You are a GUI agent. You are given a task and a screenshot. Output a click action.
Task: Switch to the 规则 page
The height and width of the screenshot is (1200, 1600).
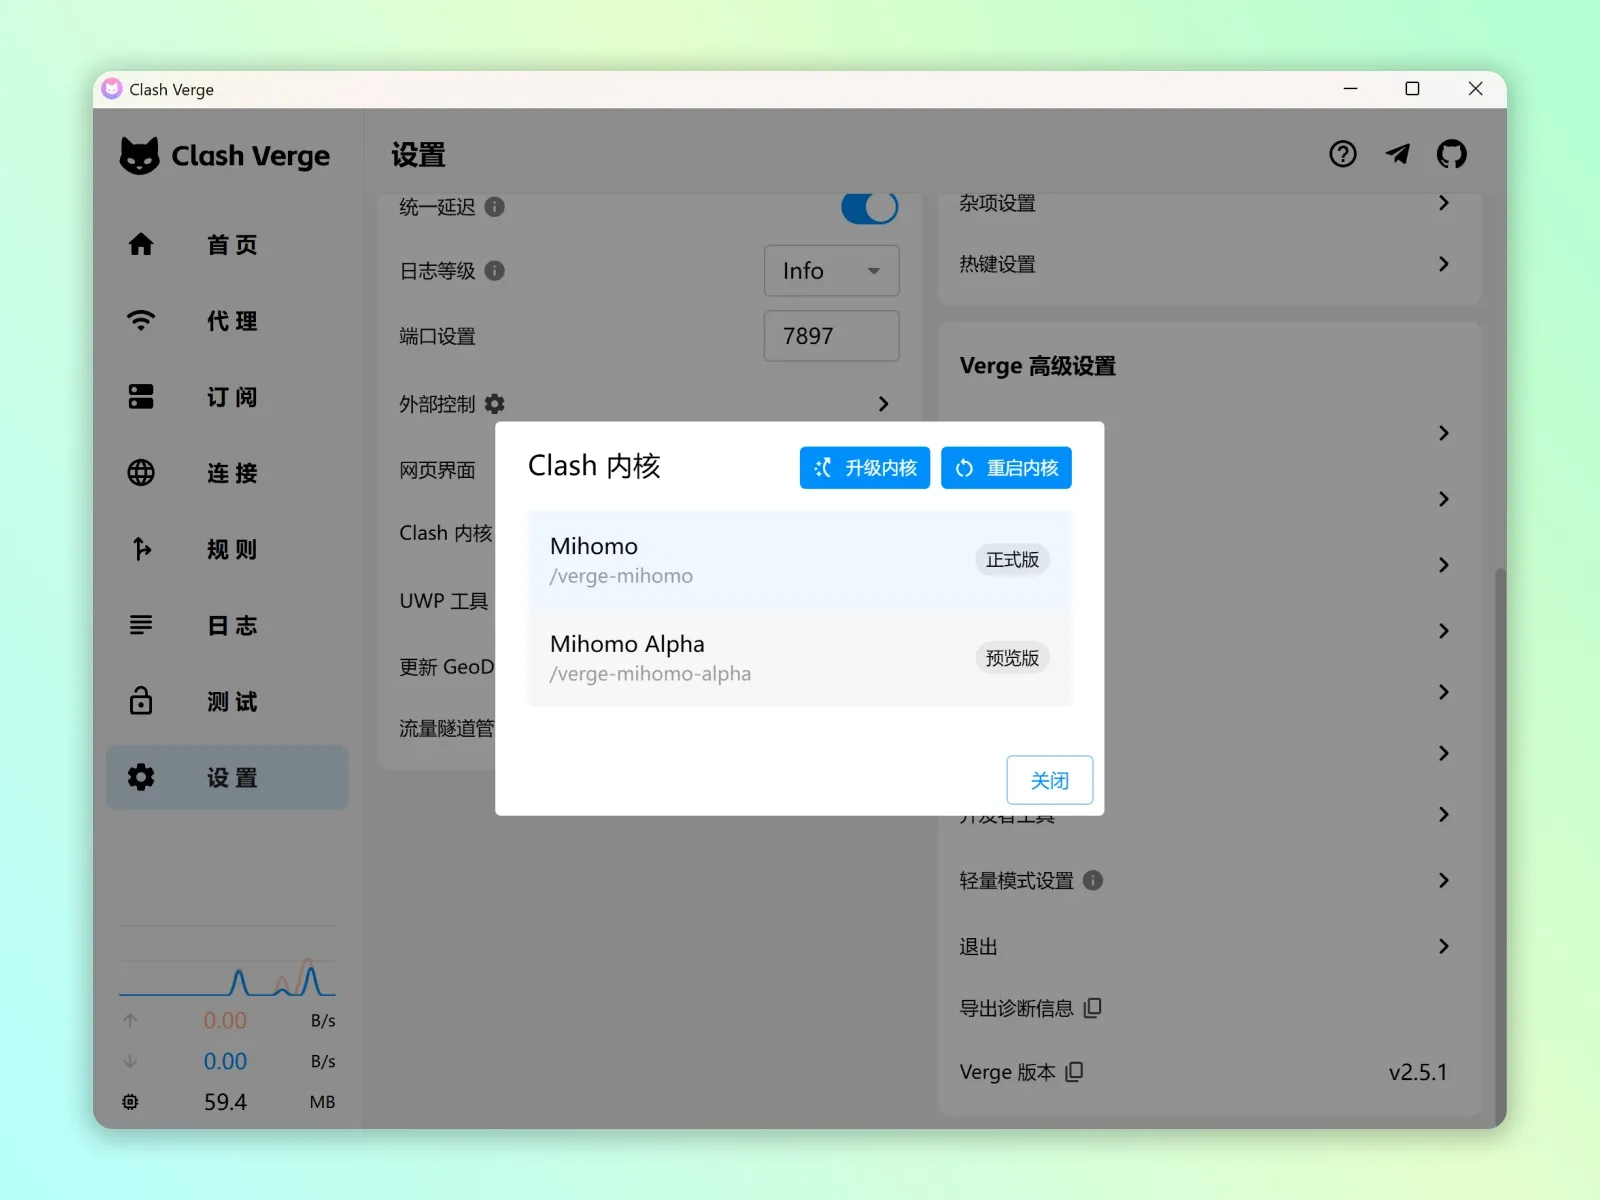pos(227,549)
